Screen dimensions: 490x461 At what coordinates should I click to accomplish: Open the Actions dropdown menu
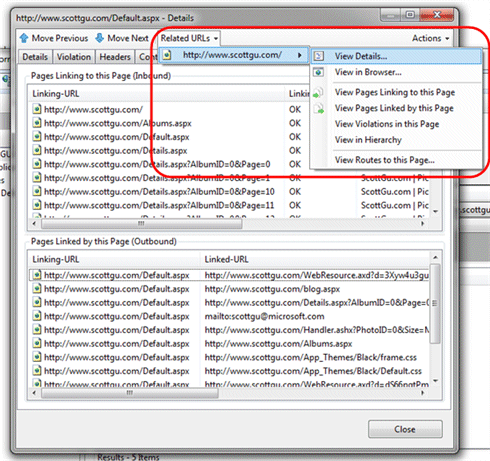click(x=431, y=38)
